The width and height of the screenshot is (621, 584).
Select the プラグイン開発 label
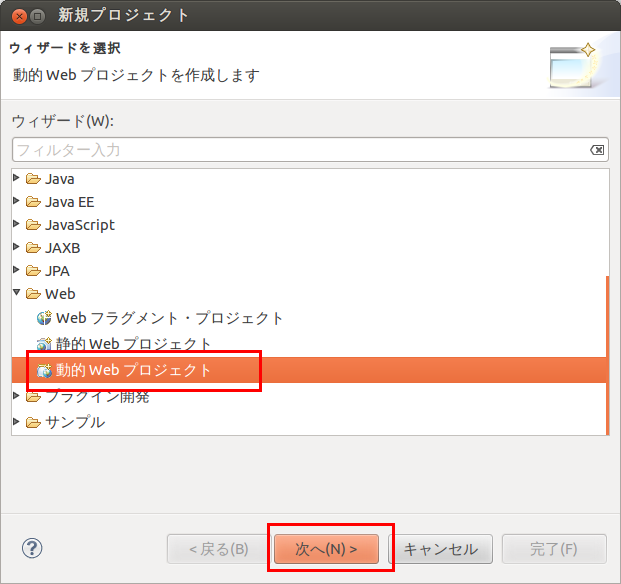coord(97,397)
